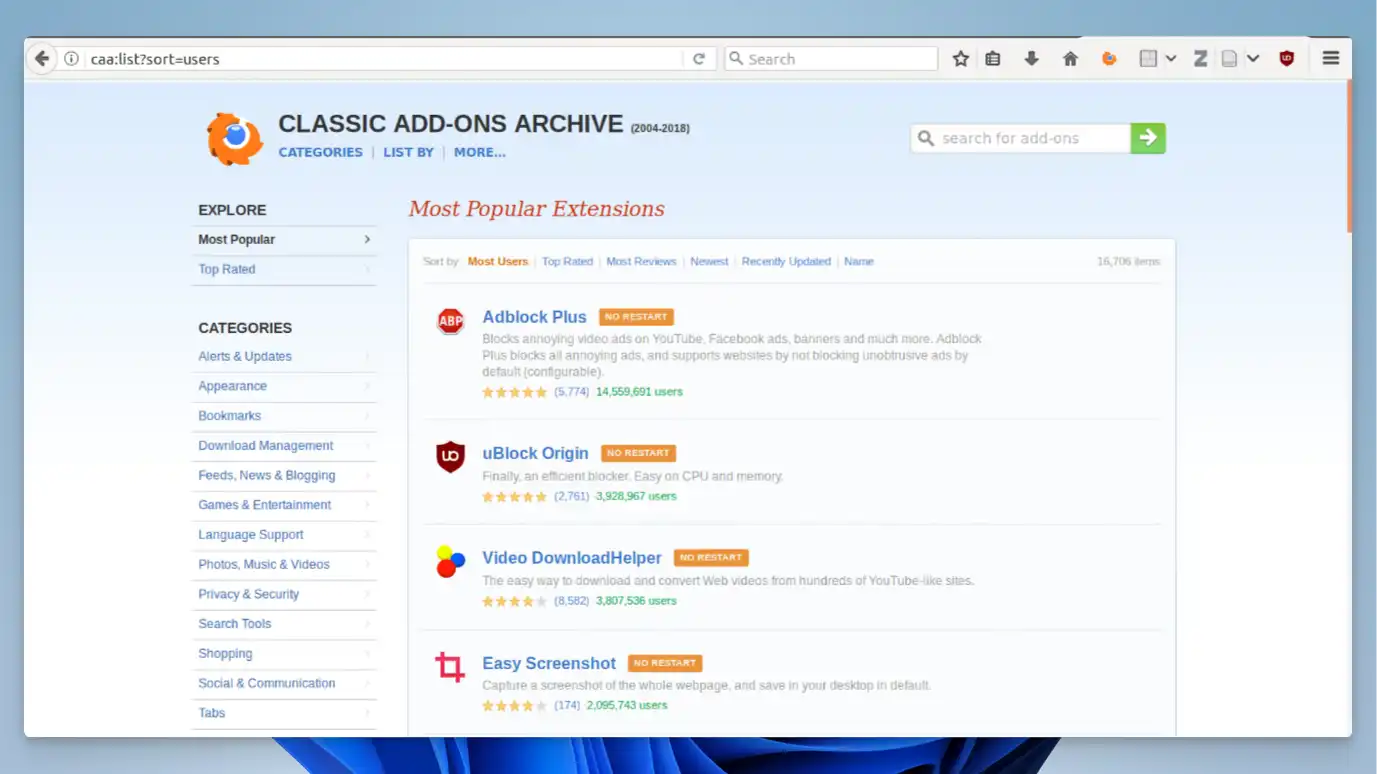The width and height of the screenshot is (1377, 774).
Task: Click the Video DownloadHelper colored-balls icon
Action: pos(450,562)
